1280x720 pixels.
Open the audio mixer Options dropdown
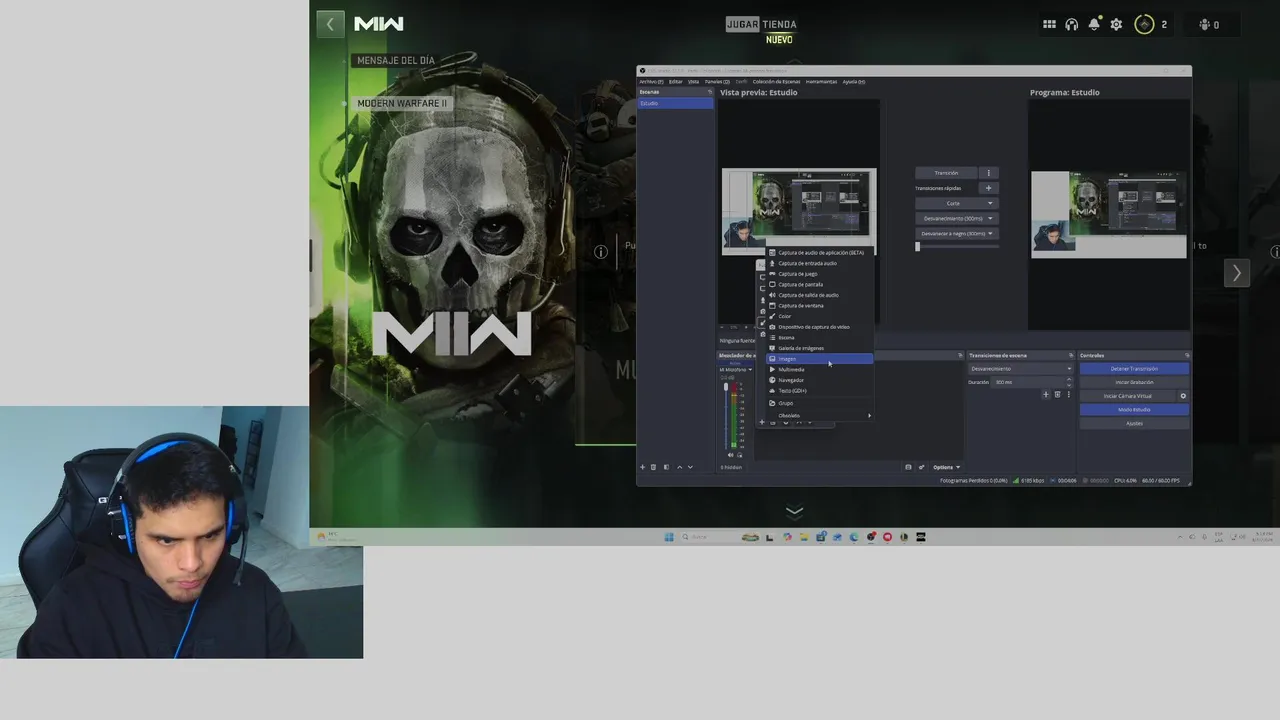pyautogui.click(x=946, y=467)
